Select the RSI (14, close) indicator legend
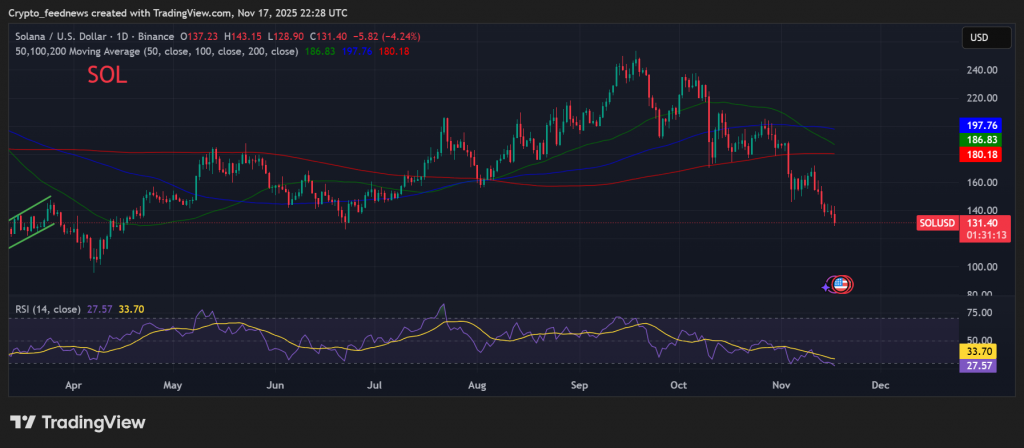 tap(48, 310)
